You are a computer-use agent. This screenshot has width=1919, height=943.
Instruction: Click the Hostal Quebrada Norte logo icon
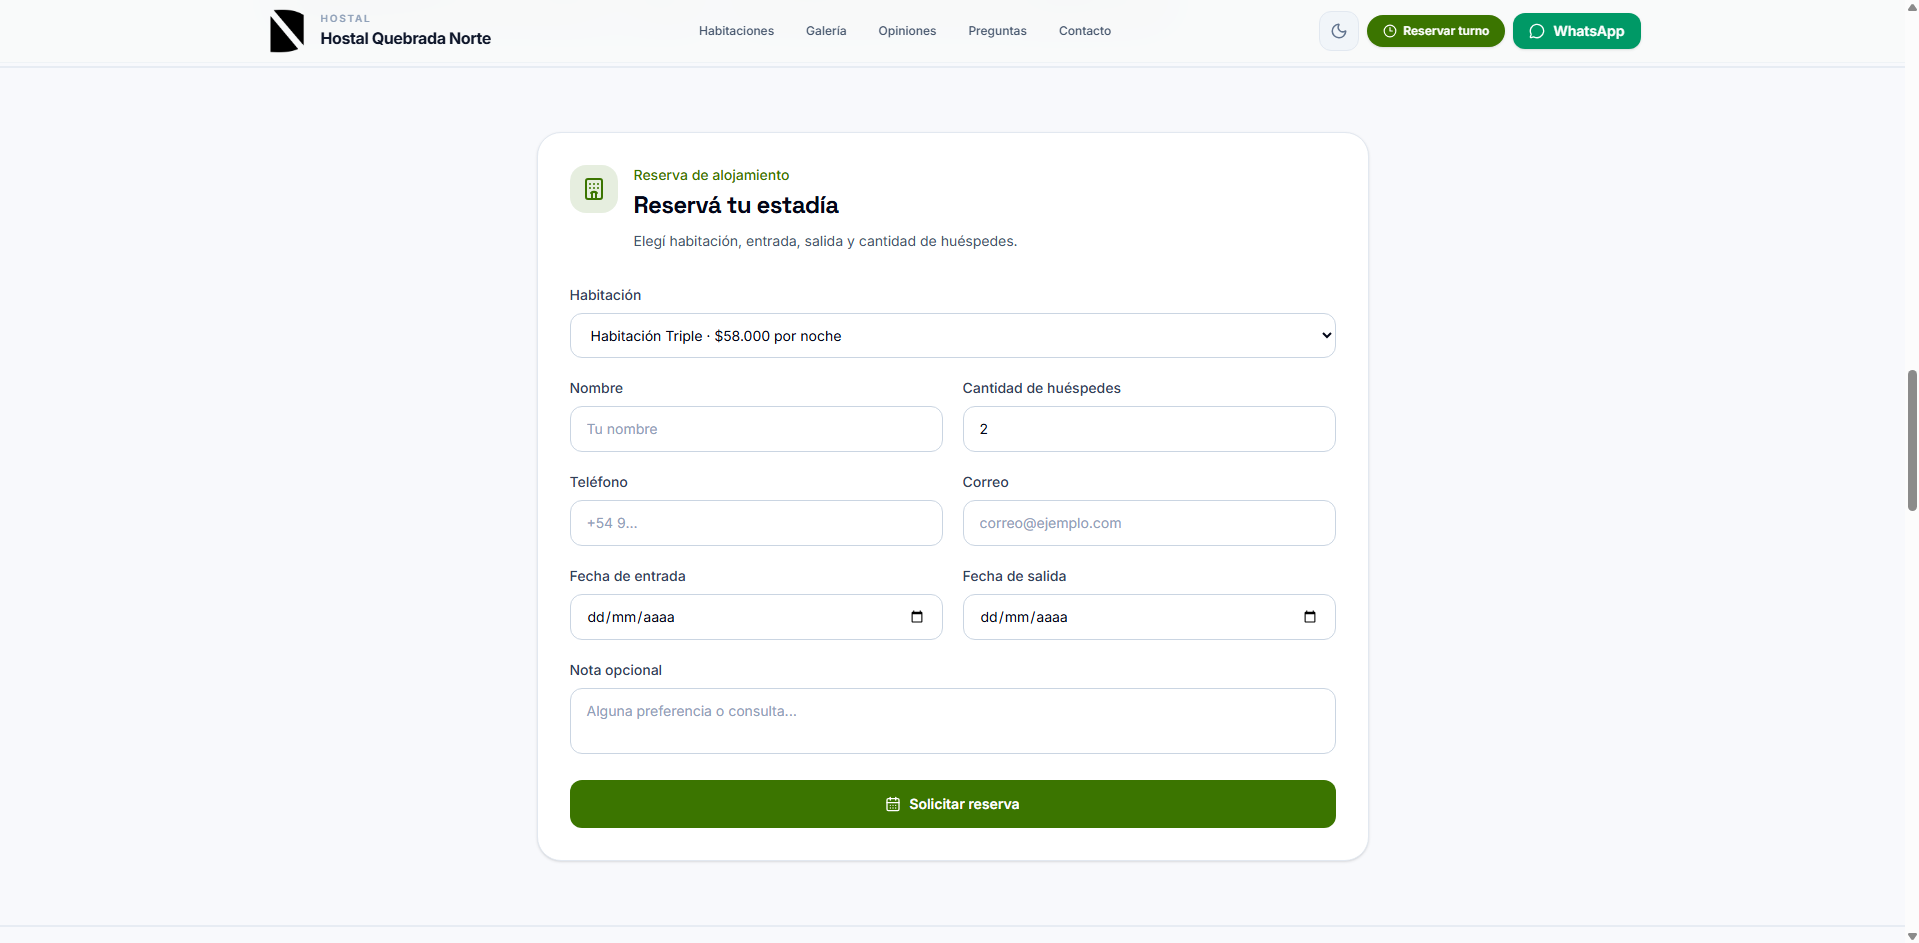click(287, 31)
